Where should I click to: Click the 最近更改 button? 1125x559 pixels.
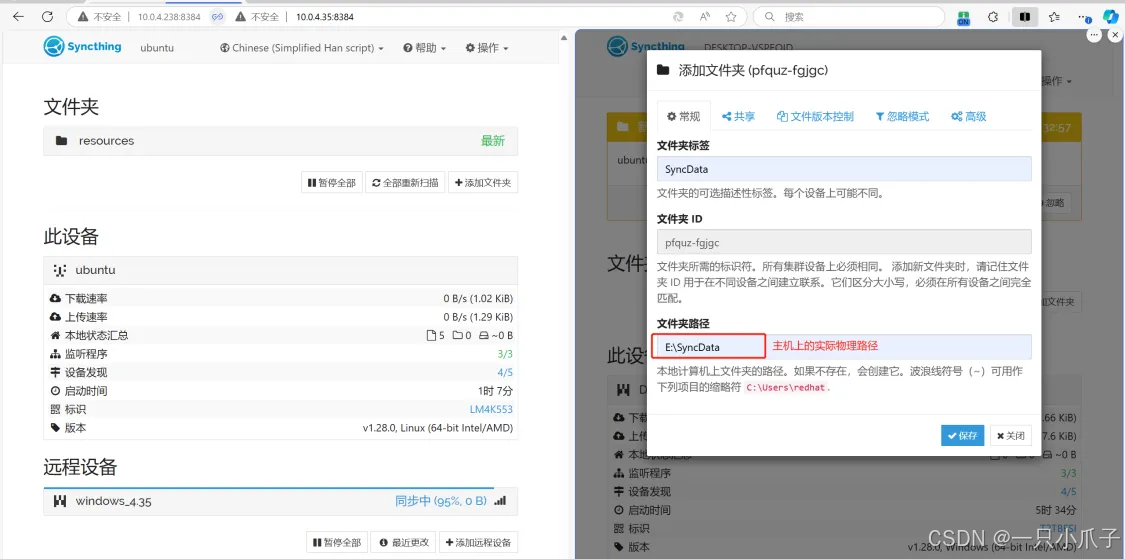click(404, 542)
